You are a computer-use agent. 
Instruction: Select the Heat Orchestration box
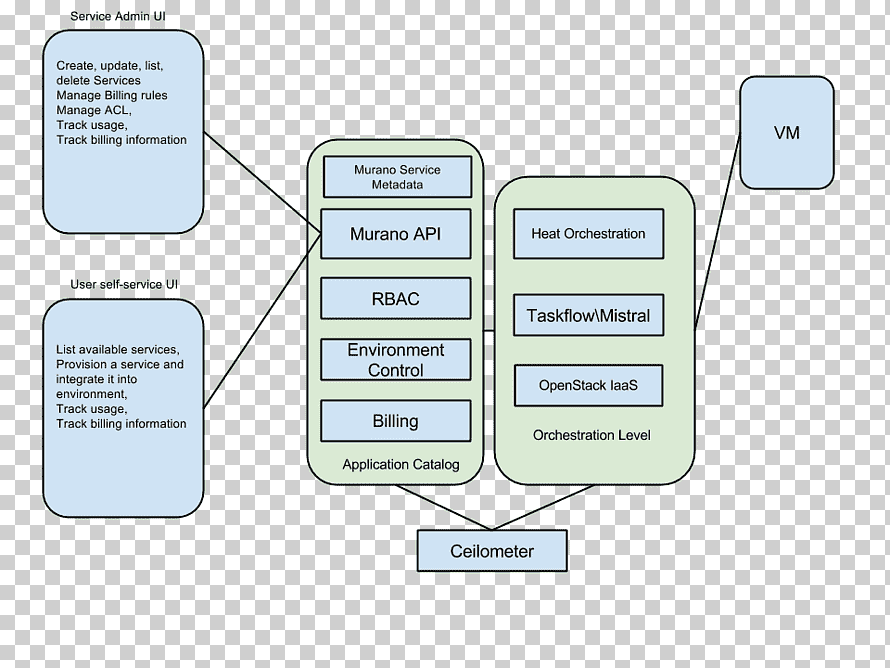(x=589, y=234)
